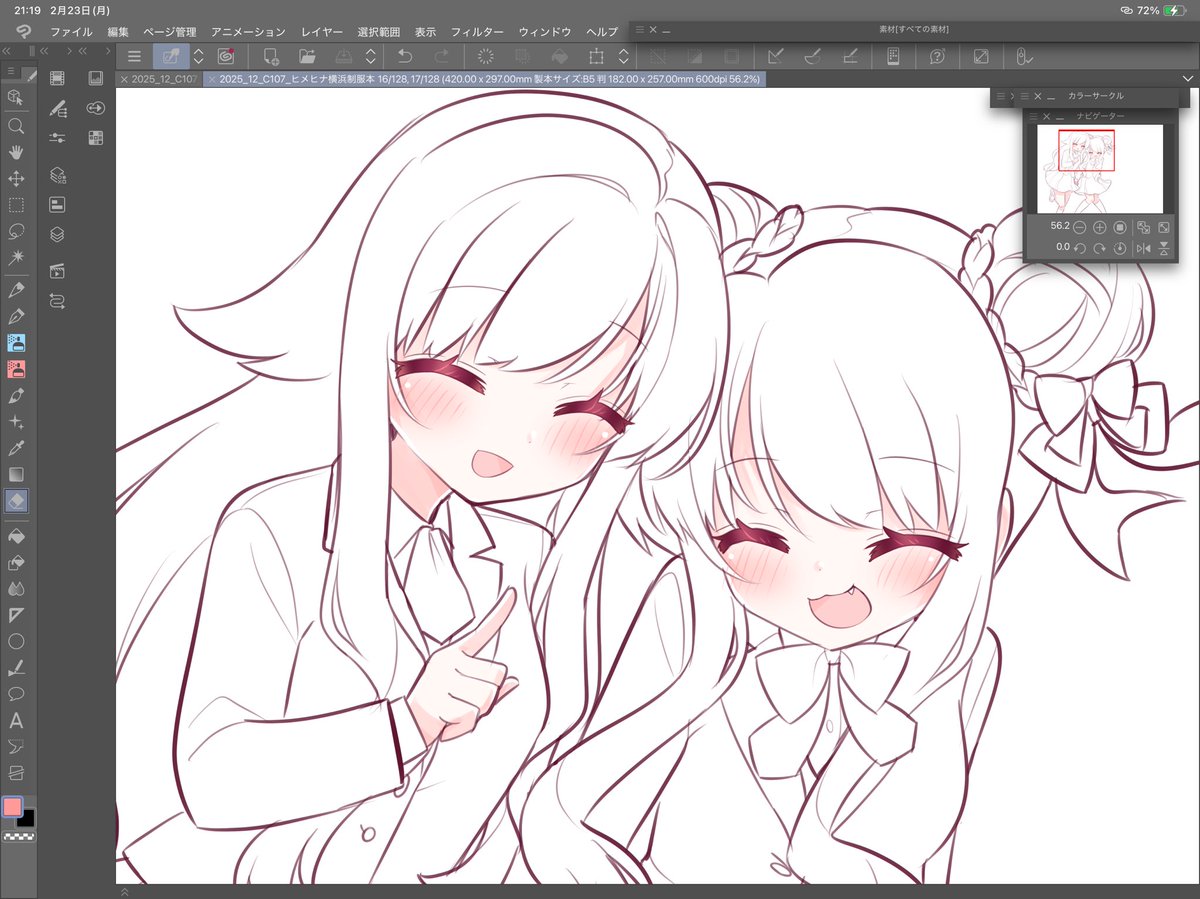
Task: Flip the canvas view vertically in Navigator
Action: pyautogui.click(x=1164, y=247)
